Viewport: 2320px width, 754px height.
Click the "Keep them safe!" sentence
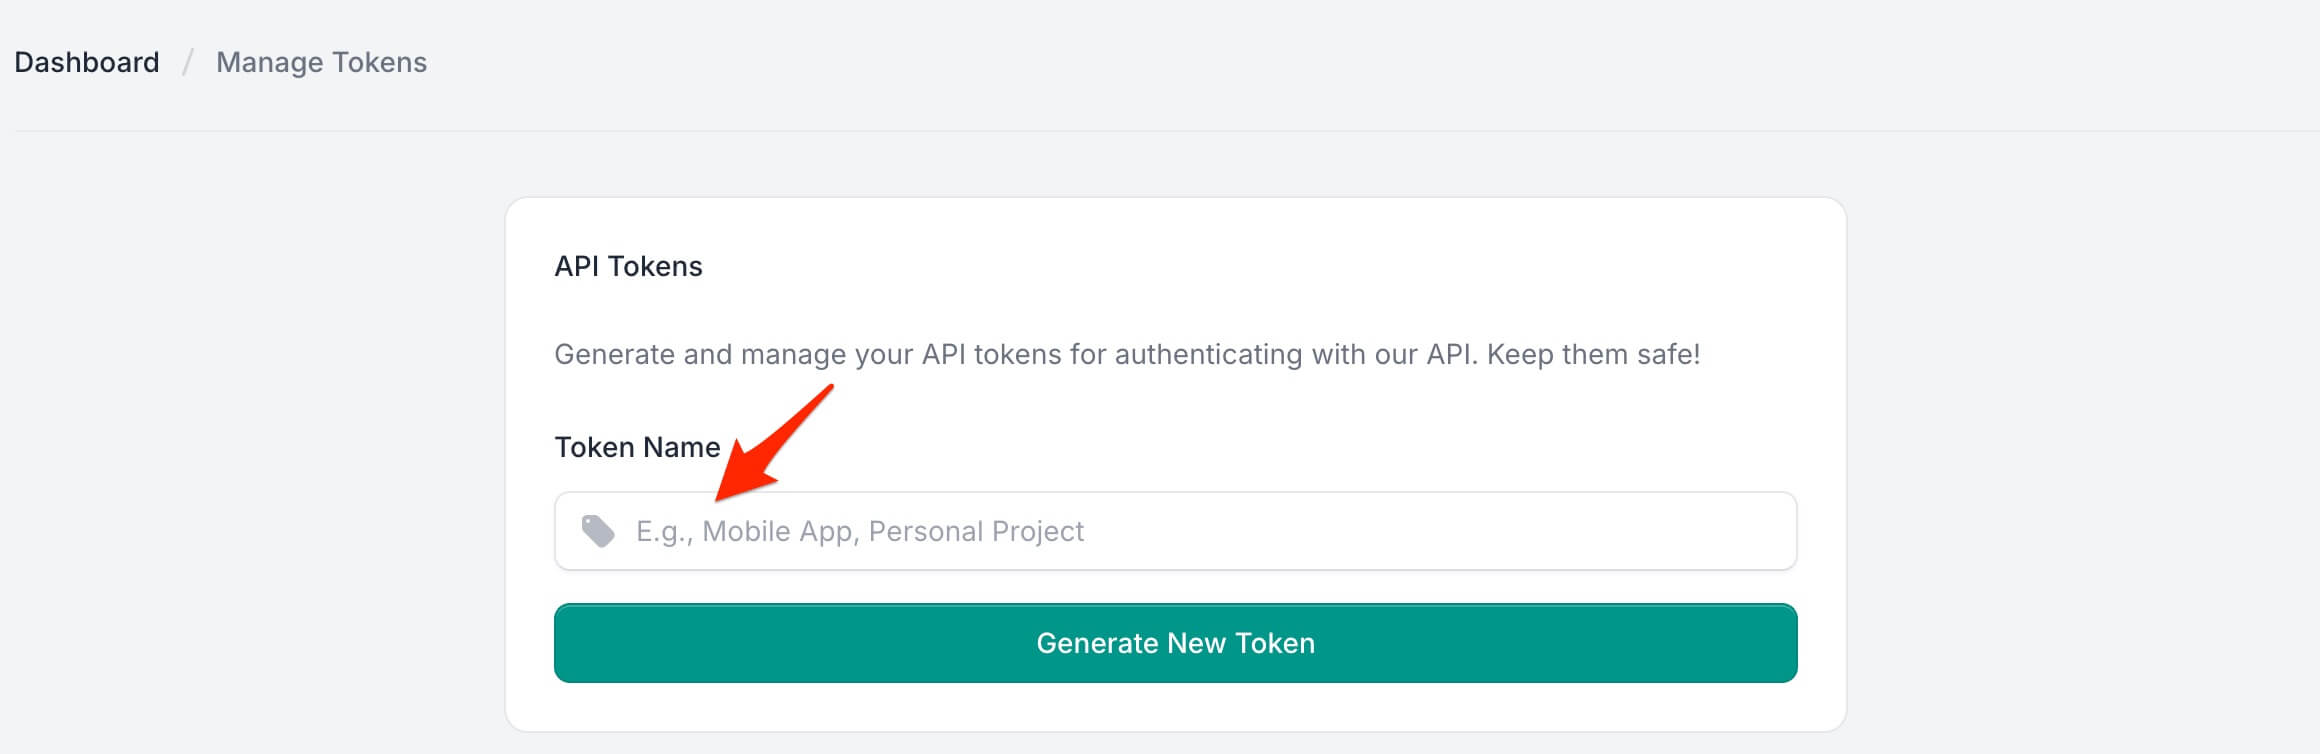coord(1593,354)
